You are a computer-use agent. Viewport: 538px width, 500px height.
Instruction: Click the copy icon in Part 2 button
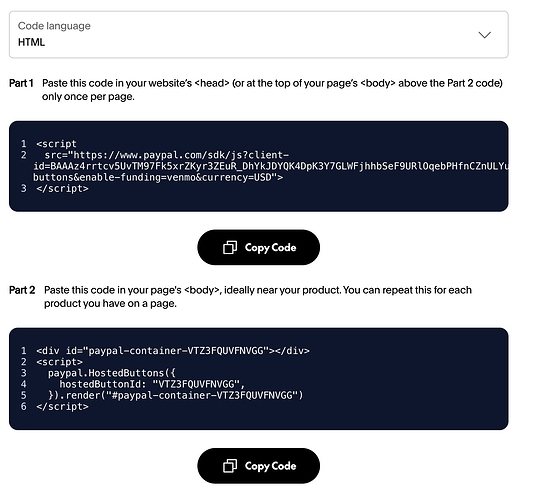[x=230, y=466]
